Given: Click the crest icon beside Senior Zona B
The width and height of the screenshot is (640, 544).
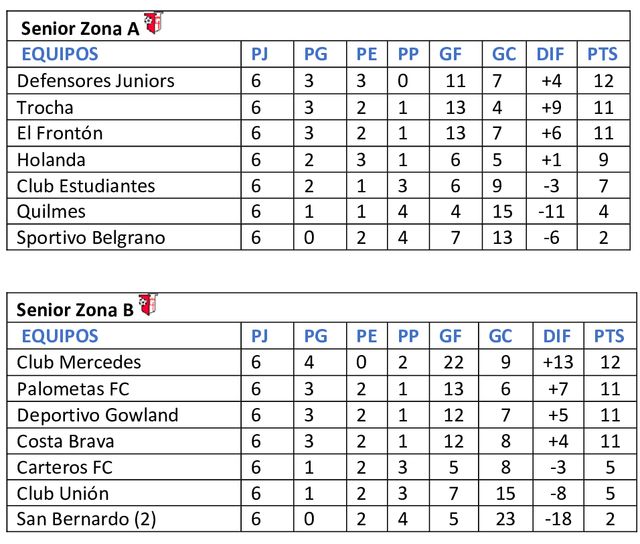Looking at the screenshot, I should point(147,305).
